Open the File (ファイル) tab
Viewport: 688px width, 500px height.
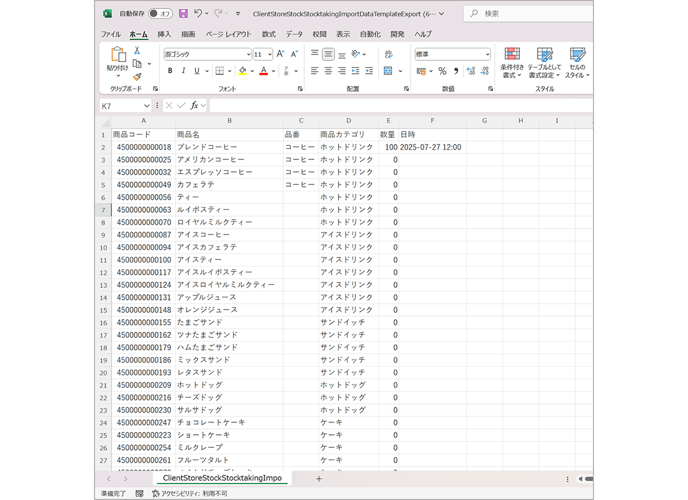(111, 34)
